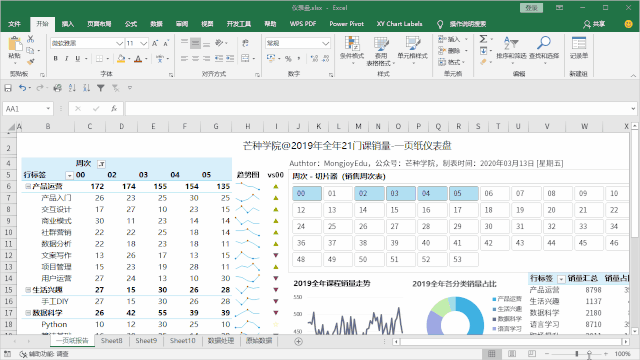Click Increase Decimal icon

(314, 59)
